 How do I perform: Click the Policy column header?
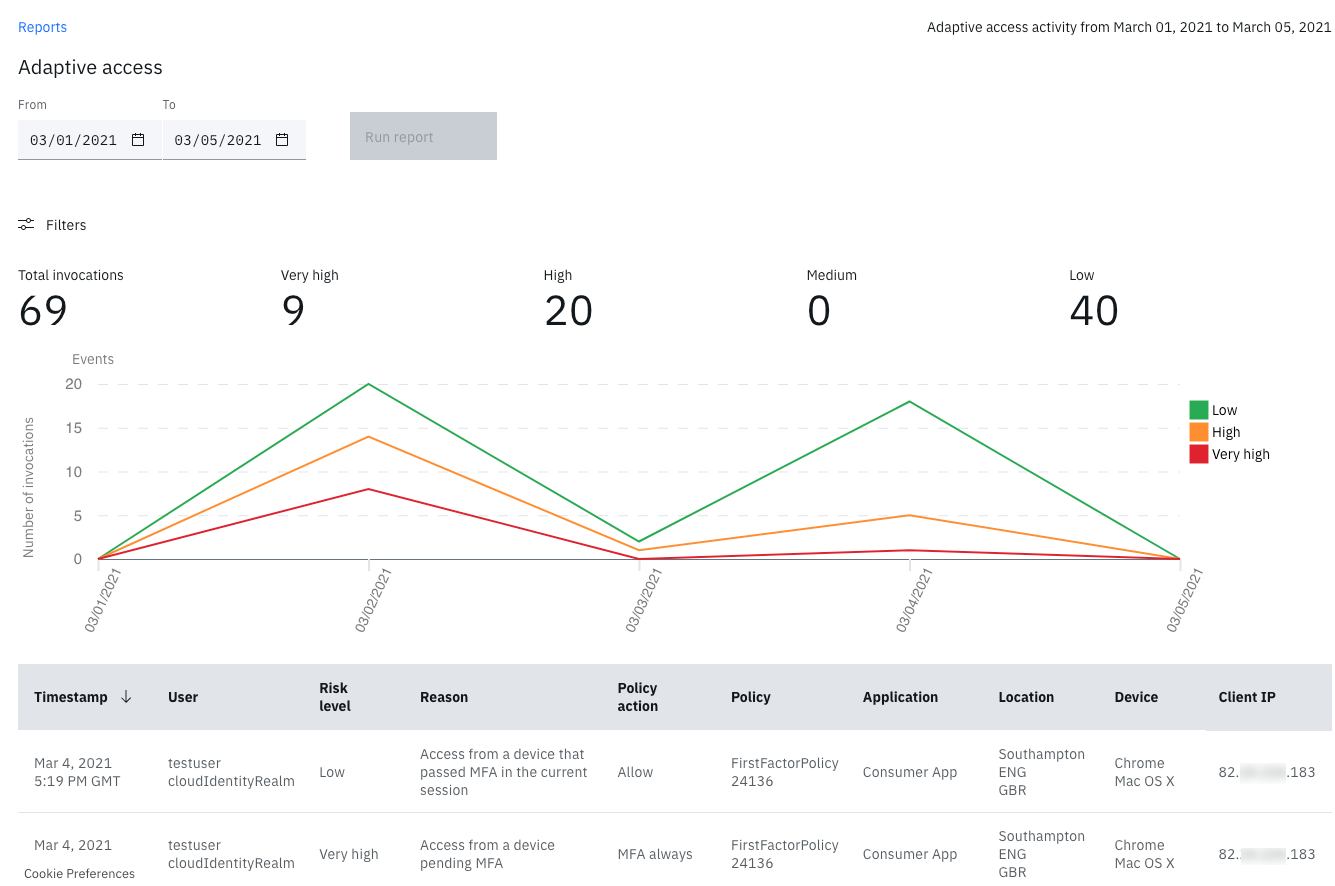pos(751,697)
